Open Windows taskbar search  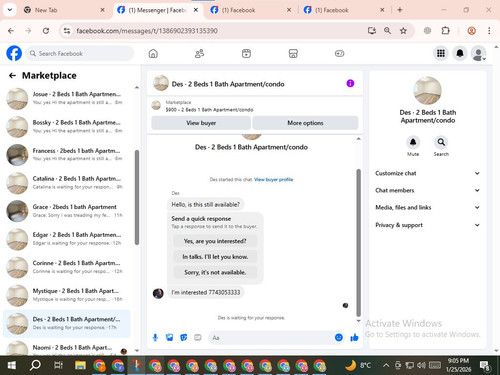coord(35,366)
